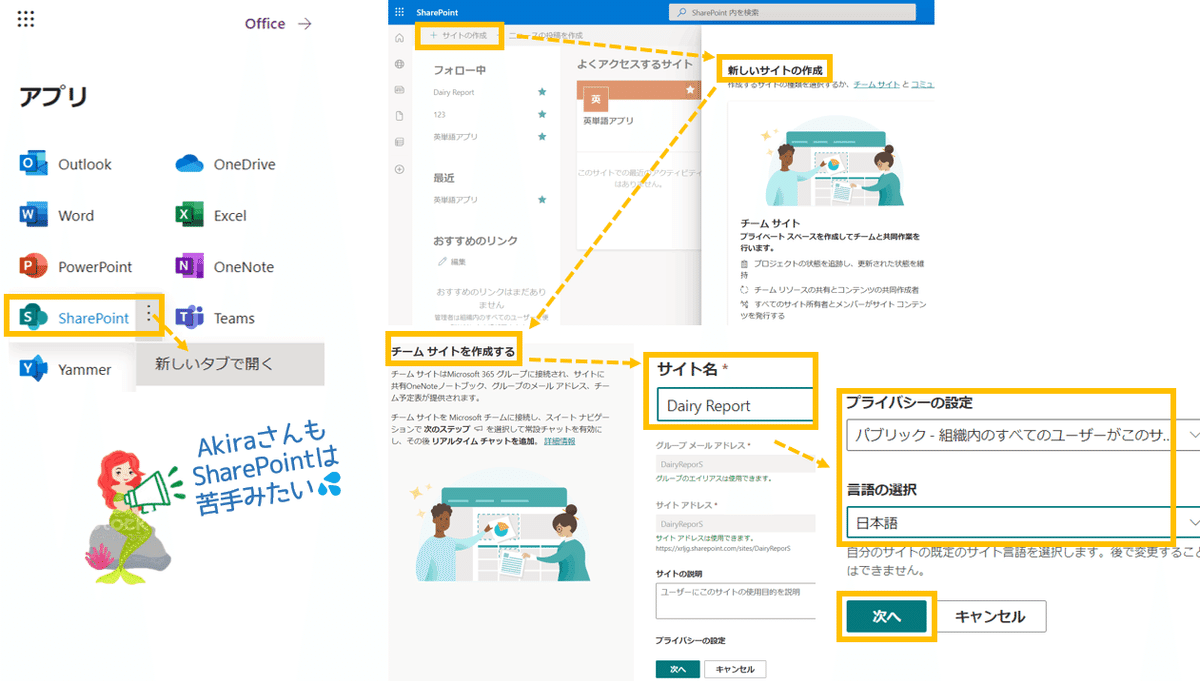Screen dimensions: 1200x681
Task: Click the サイト名 field containing Dairy Report
Action: [x=736, y=406]
